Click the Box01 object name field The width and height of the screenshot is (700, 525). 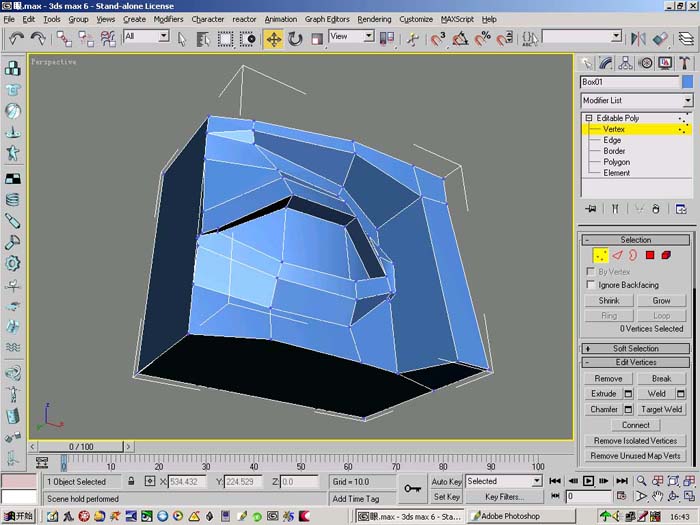click(x=630, y=82)
